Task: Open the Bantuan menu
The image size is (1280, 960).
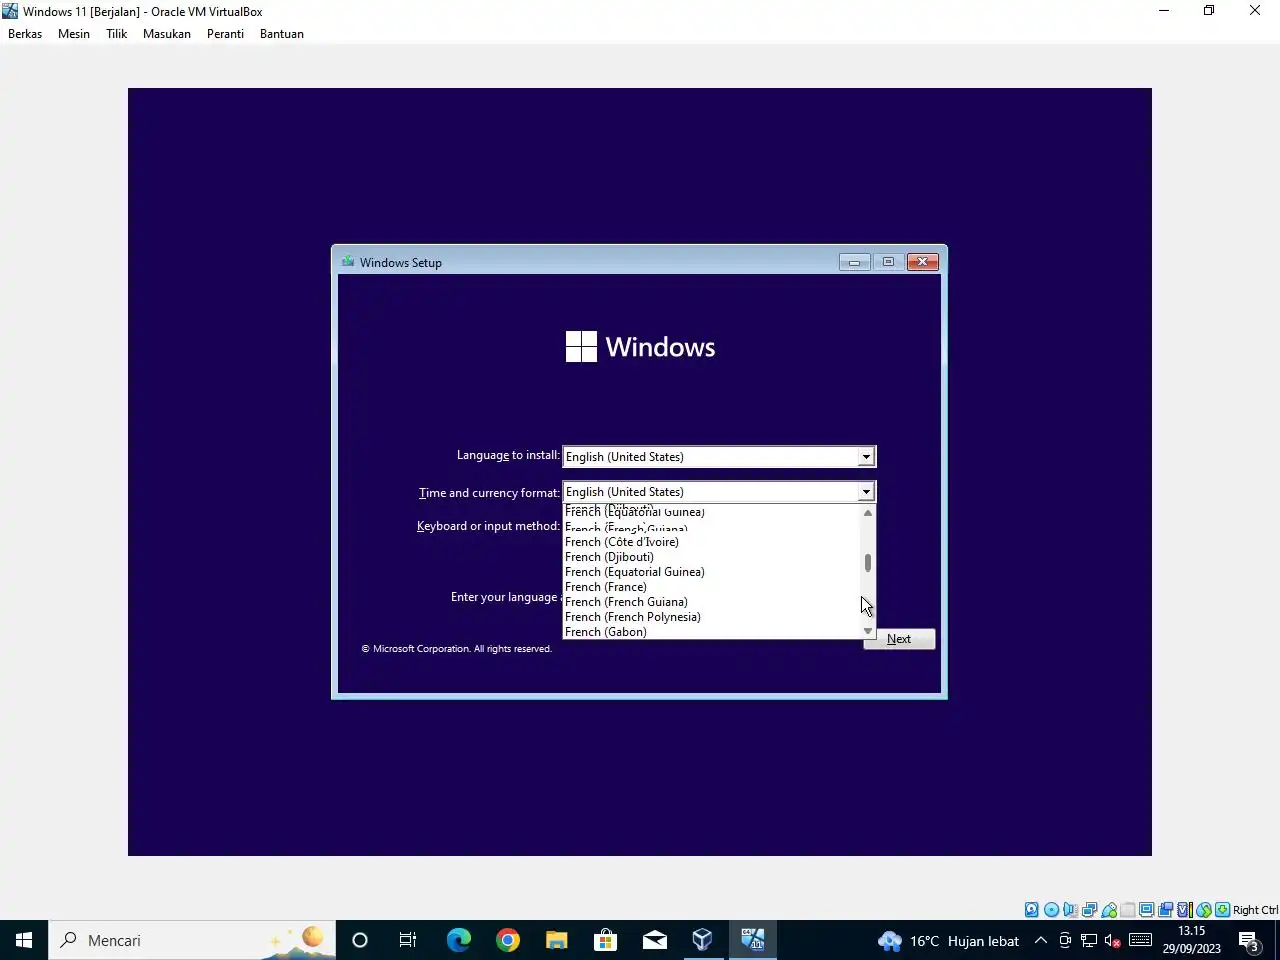Action: click(x=282, y=33)
